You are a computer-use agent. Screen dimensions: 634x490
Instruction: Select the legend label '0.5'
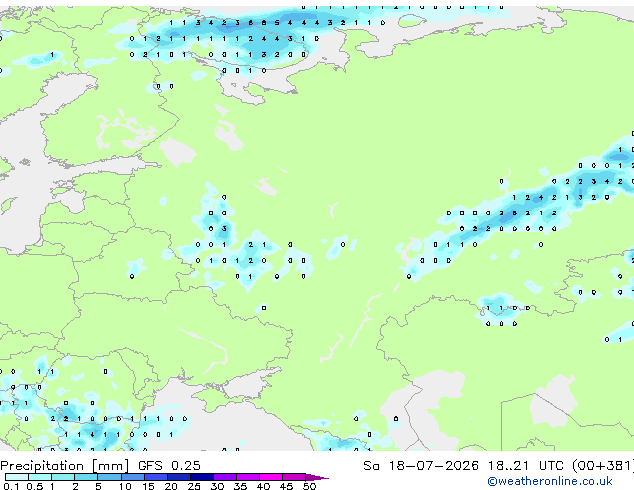pyautogui.click(x=35, y=486)
